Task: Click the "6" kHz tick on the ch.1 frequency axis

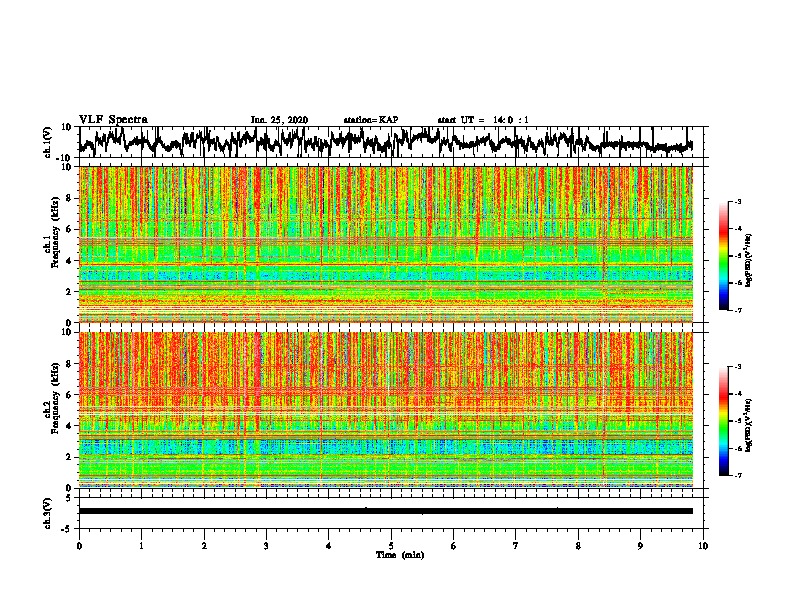Action: pos(70,229)
